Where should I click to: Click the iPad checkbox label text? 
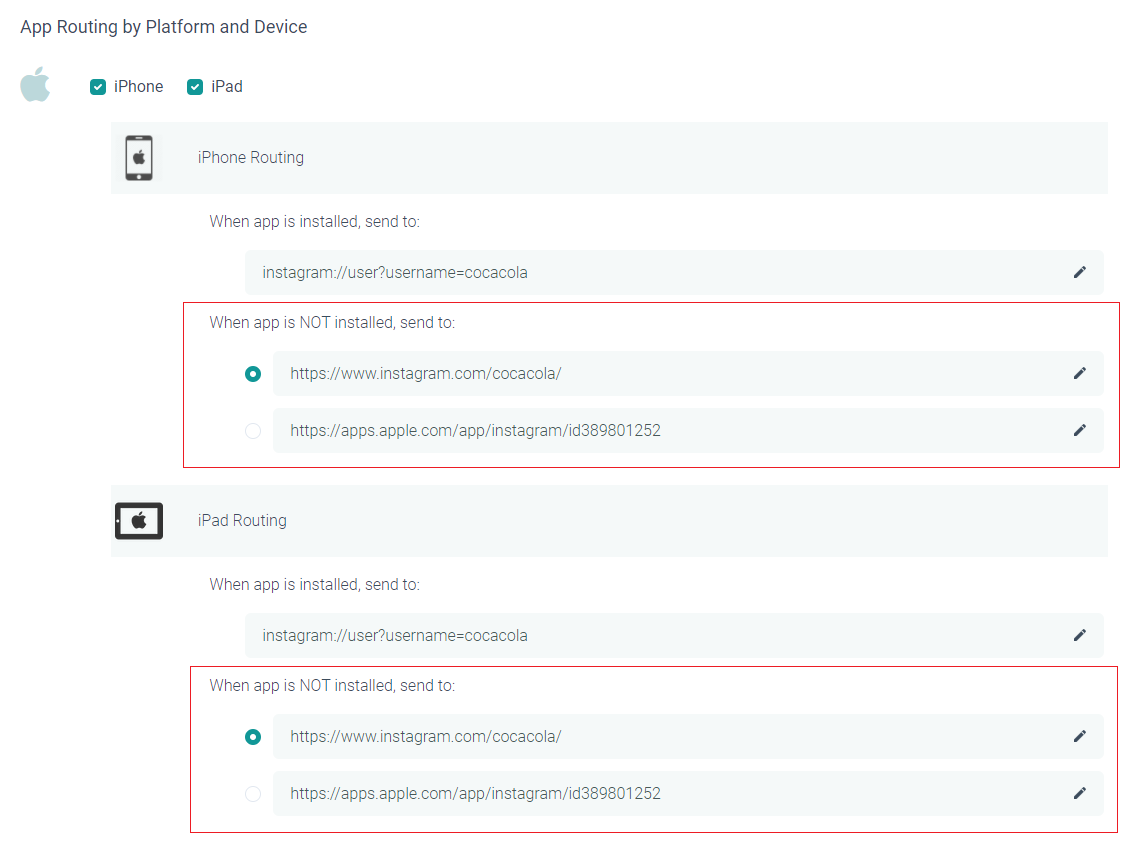[226, 87]
